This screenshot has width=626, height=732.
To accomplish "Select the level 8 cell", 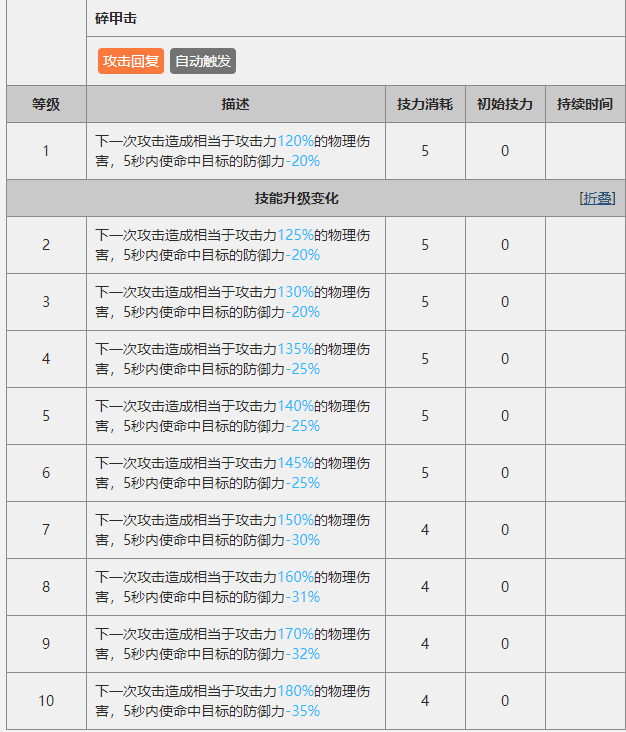I will 46,587.
